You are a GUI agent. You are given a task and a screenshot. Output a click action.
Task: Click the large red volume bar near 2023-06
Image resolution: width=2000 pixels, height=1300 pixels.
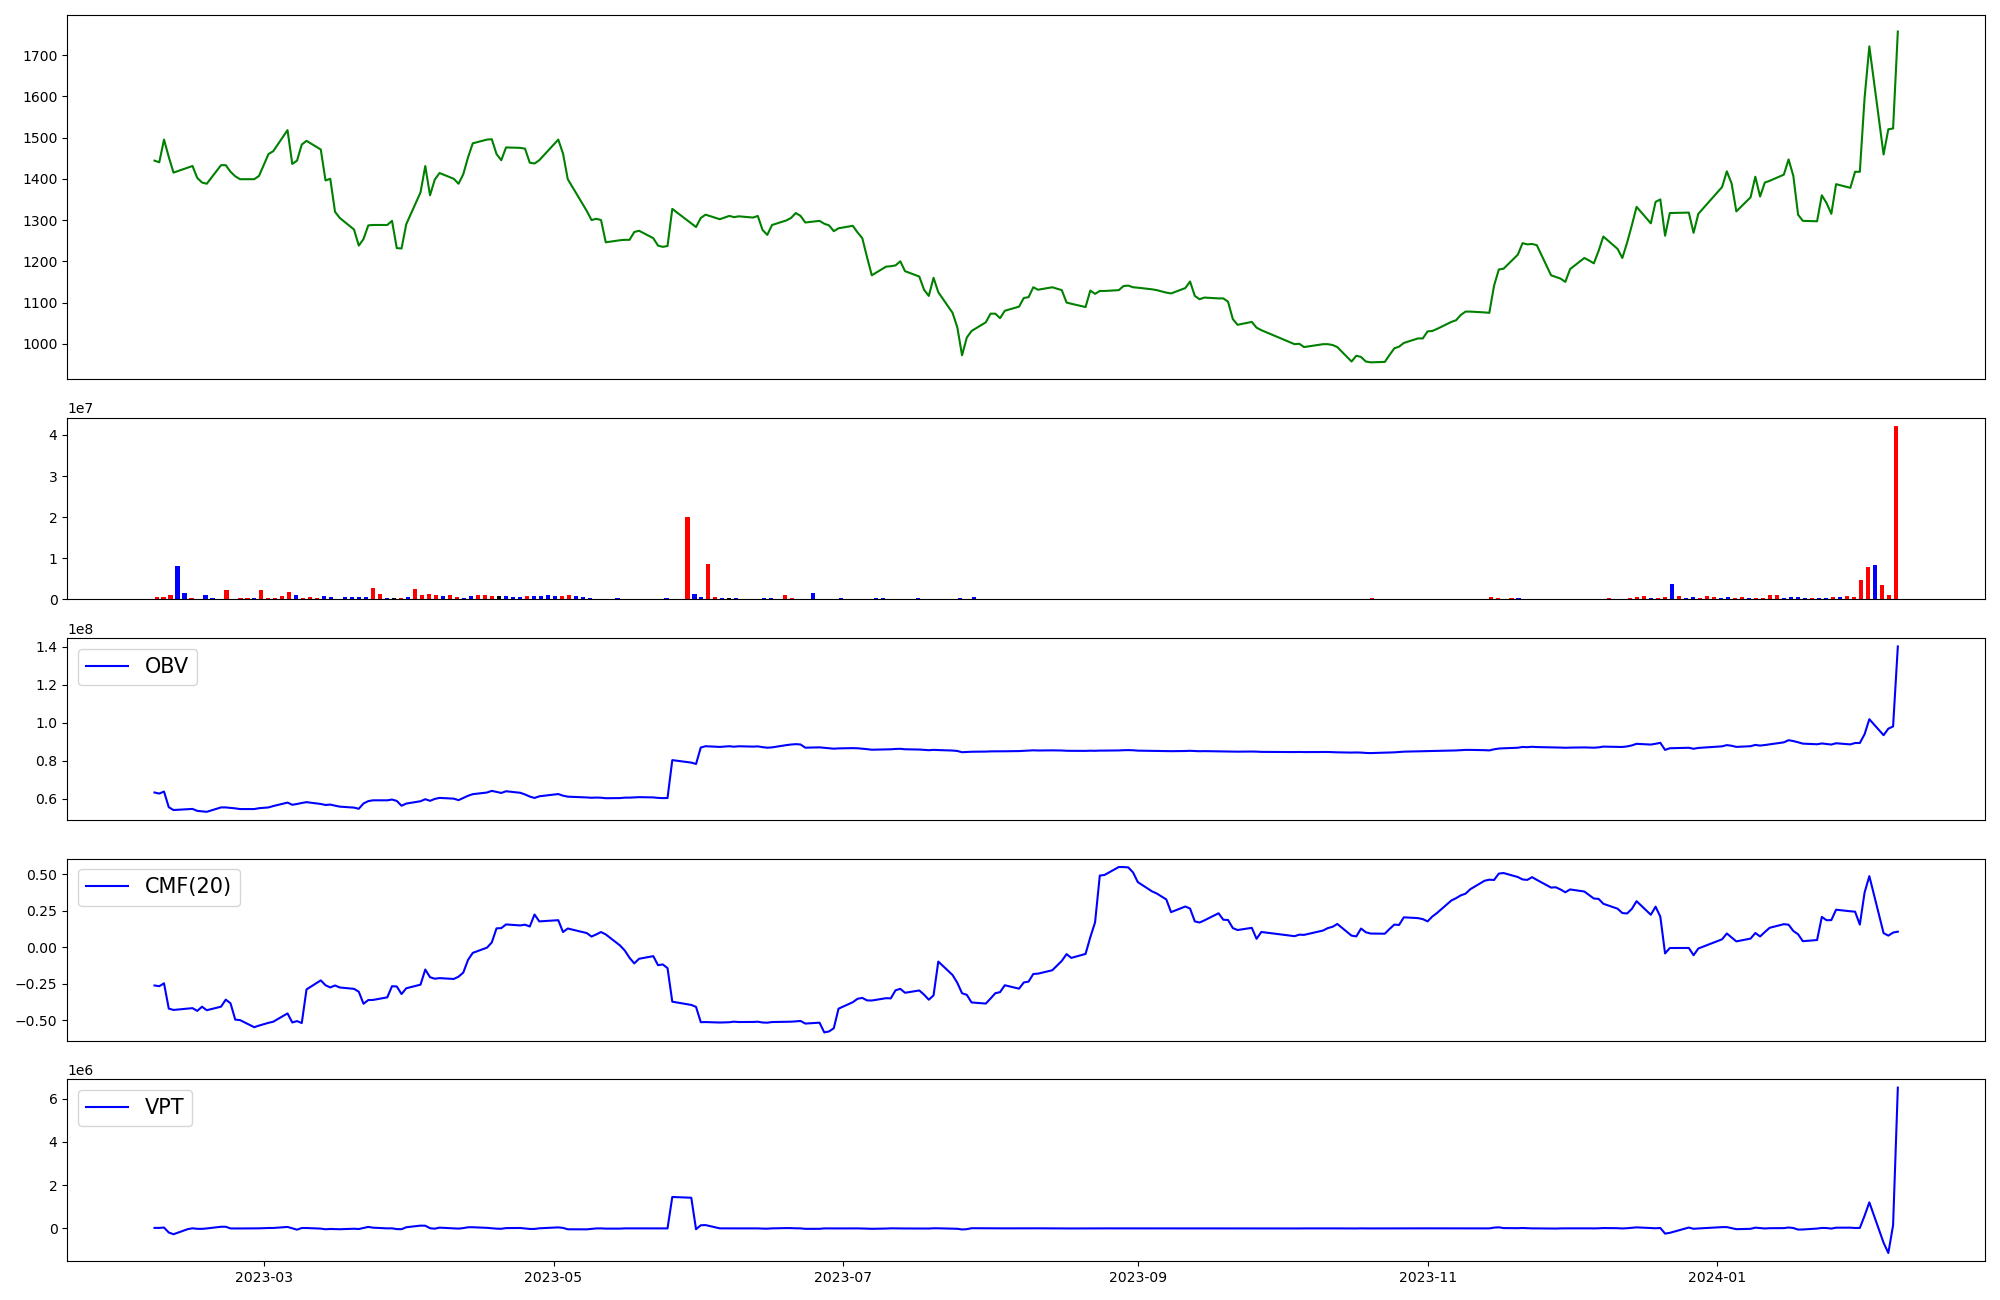click(687, 558)
